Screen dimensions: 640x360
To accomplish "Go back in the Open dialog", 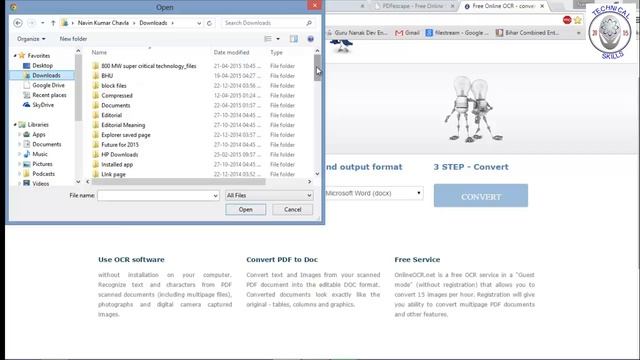I will click(x=18, y=23).
